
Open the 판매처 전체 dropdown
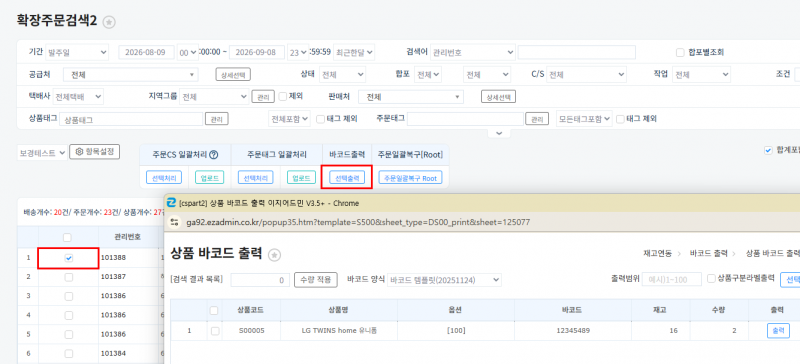pos(411,96)
